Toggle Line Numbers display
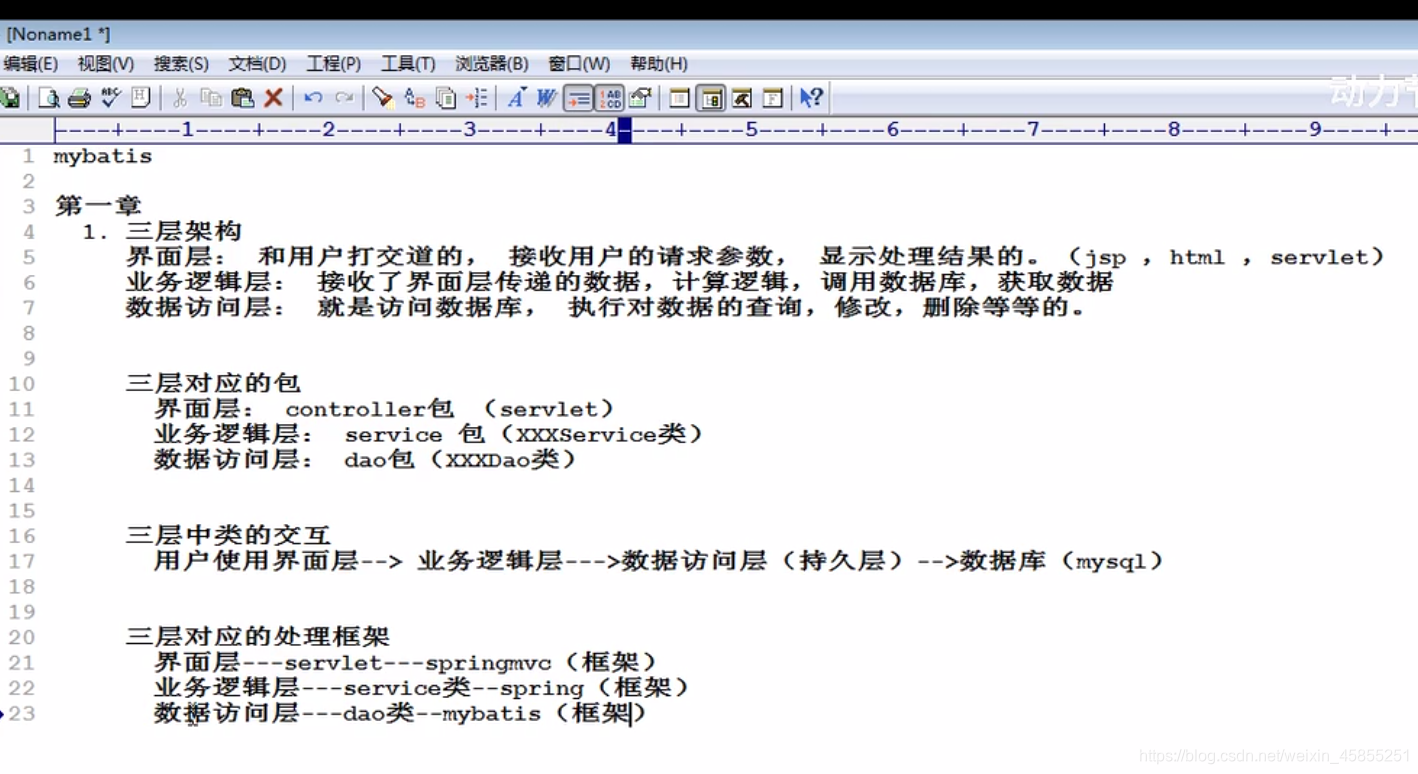 (x=608, y=98)
